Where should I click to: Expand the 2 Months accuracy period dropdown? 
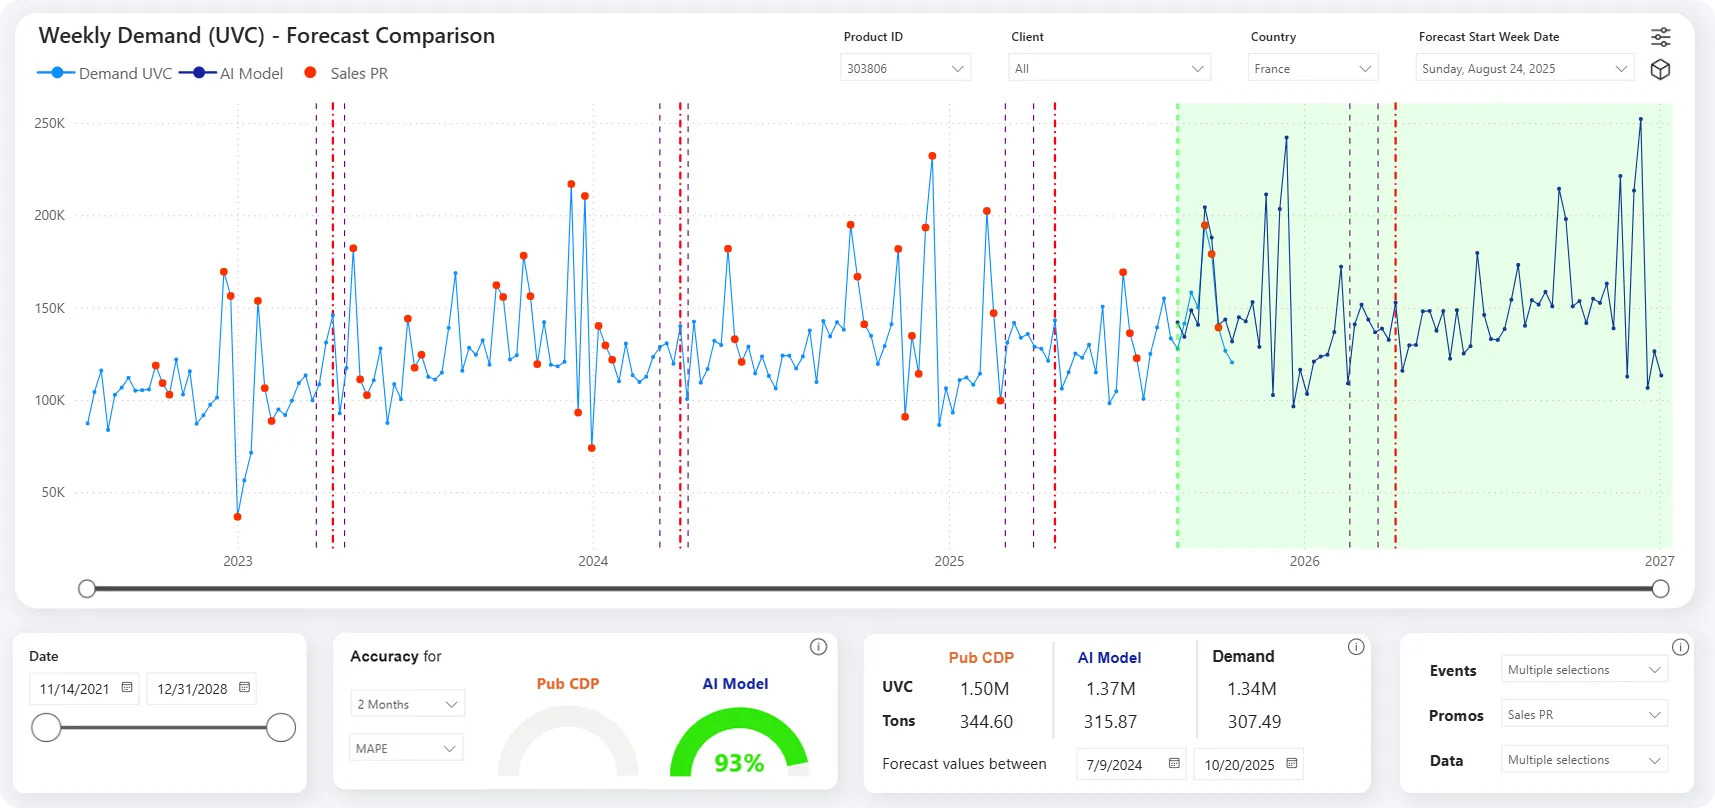pos(407,704)
